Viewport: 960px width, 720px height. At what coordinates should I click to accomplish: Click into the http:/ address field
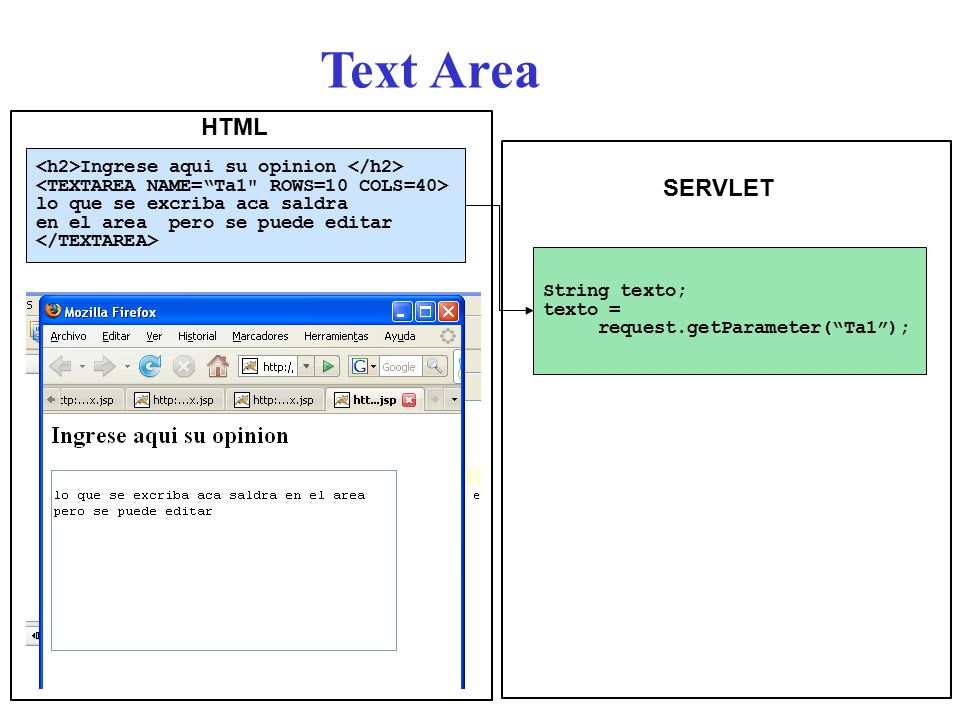pos(279,367)
